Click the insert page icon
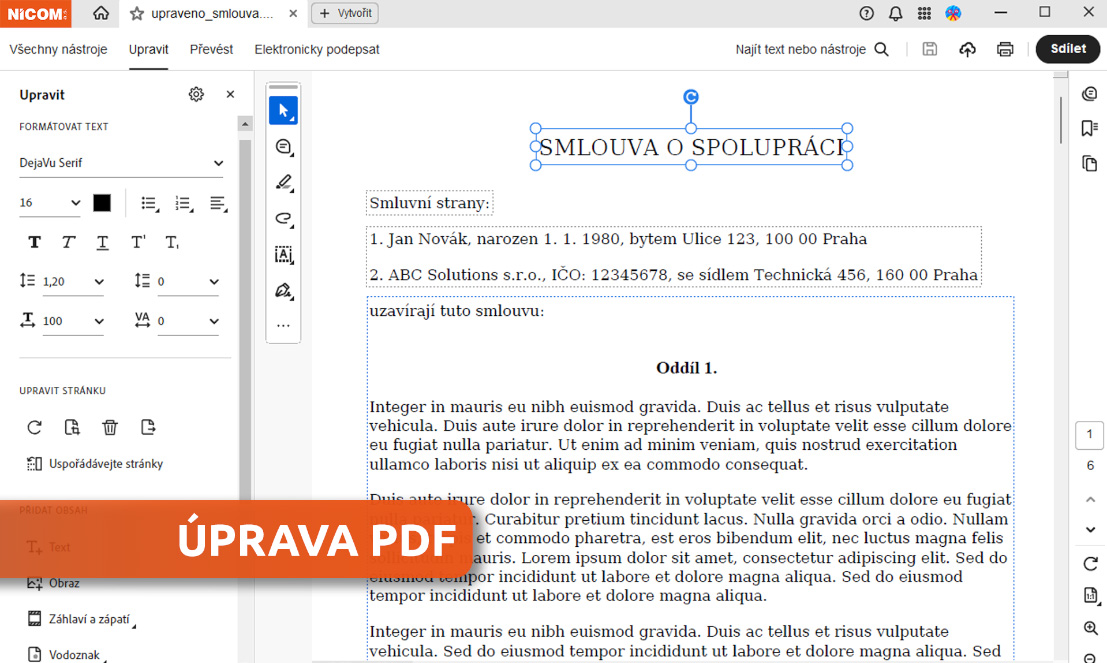 72,427
